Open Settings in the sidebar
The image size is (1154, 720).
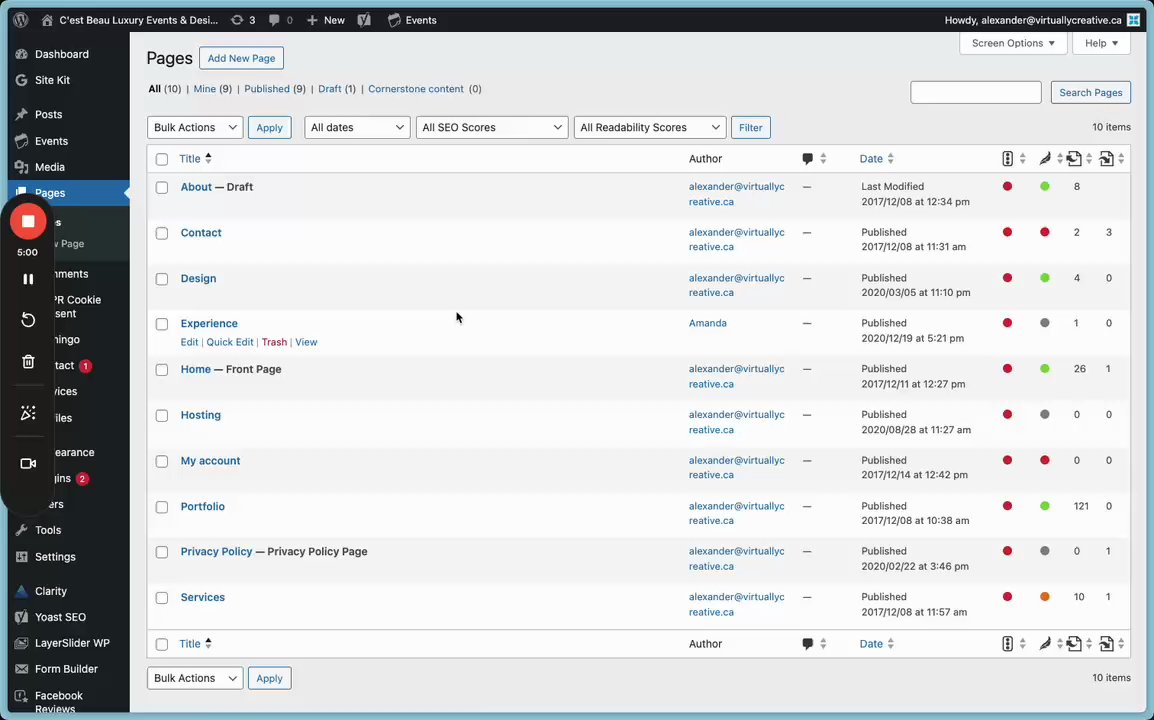(55, 557)
